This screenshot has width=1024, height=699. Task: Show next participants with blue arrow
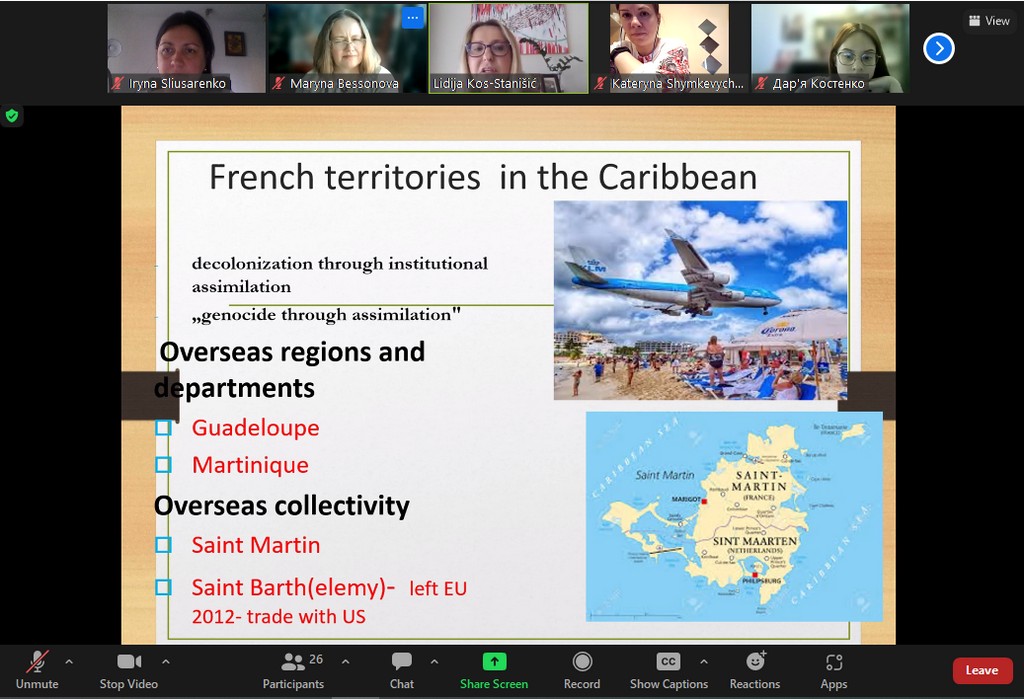click(x=938, y=48)
